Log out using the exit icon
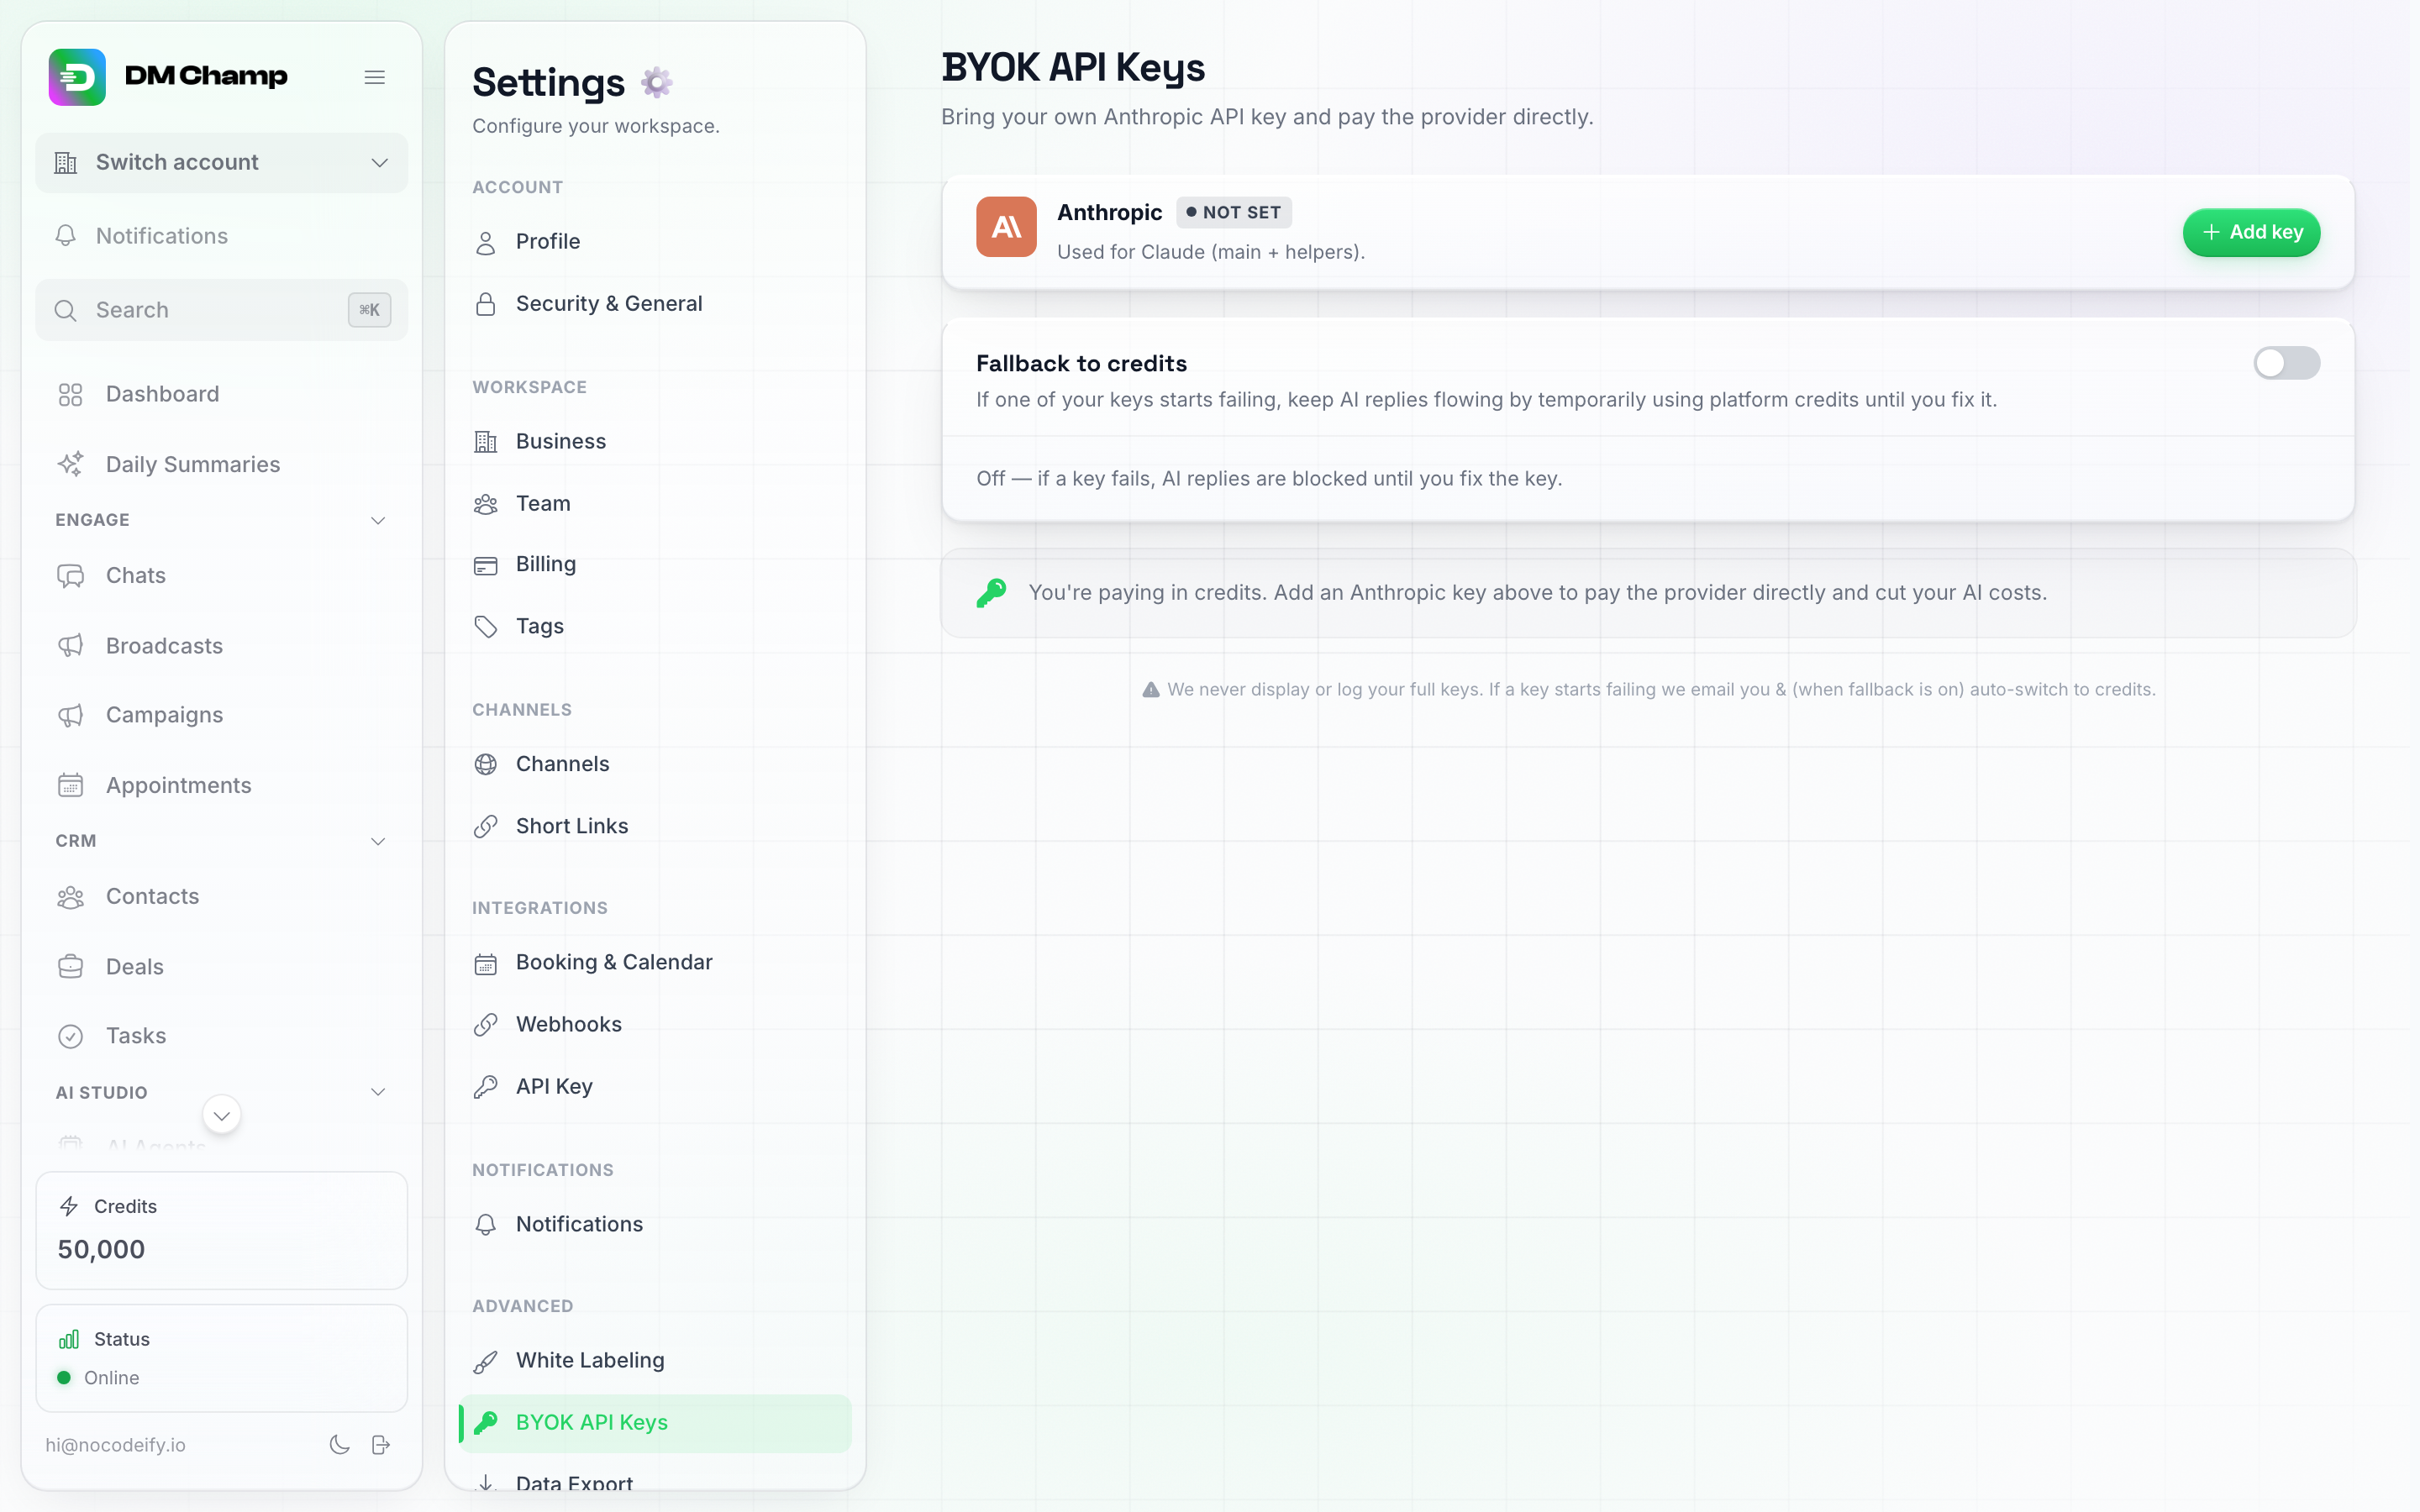Screen dimensions: 2420x1512 pyautogui.click(x=381, y=1444)
